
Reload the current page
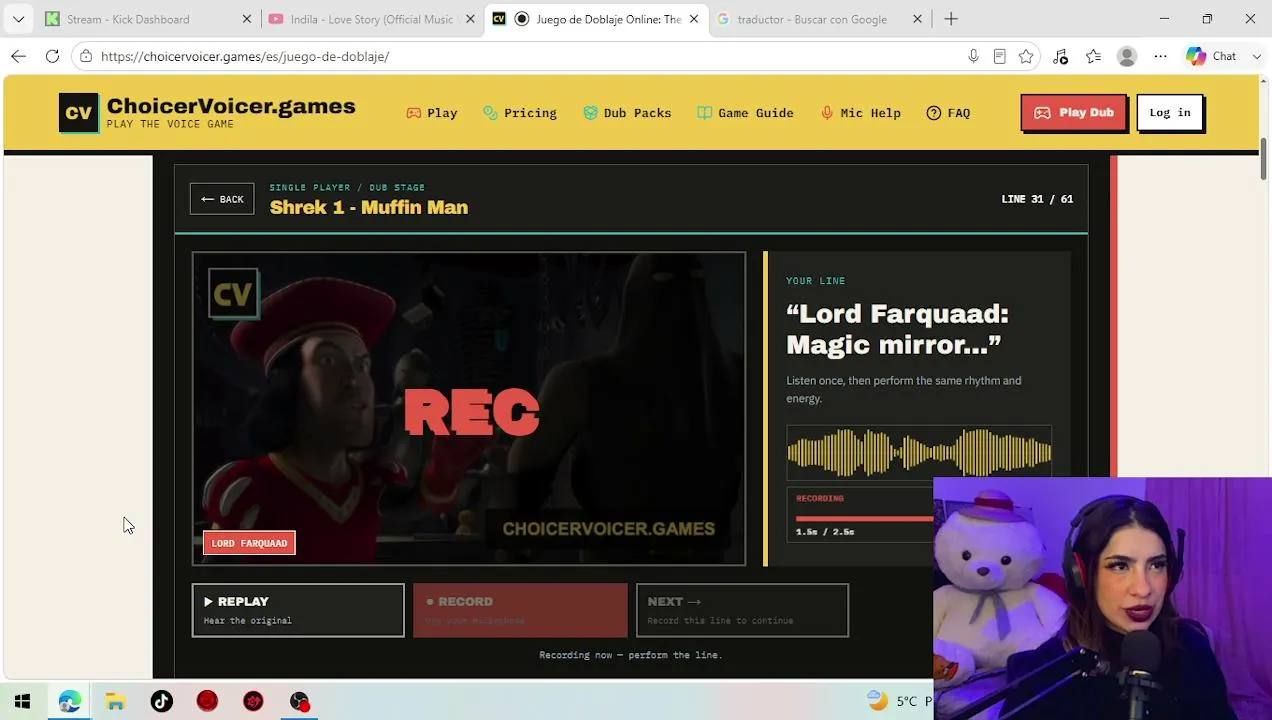click(x=52, y=56)
